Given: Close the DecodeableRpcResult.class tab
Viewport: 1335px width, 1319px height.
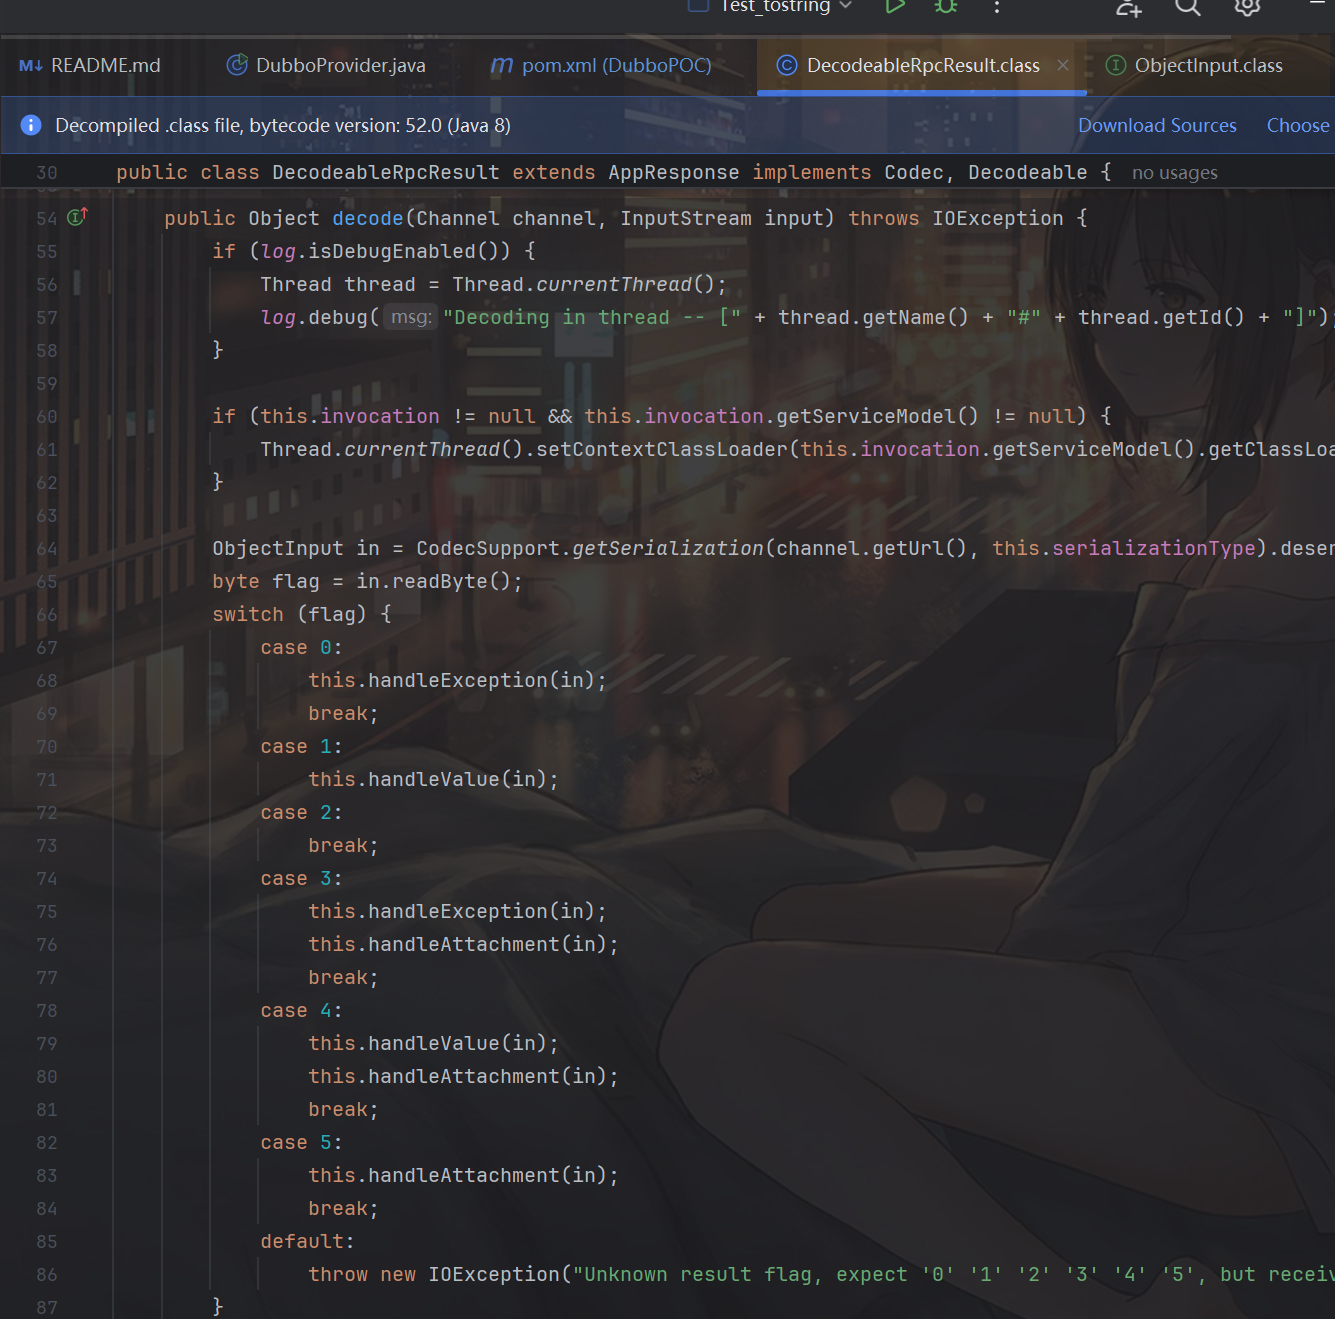Looking at the screenshot, I should (x=1063, y=65).
